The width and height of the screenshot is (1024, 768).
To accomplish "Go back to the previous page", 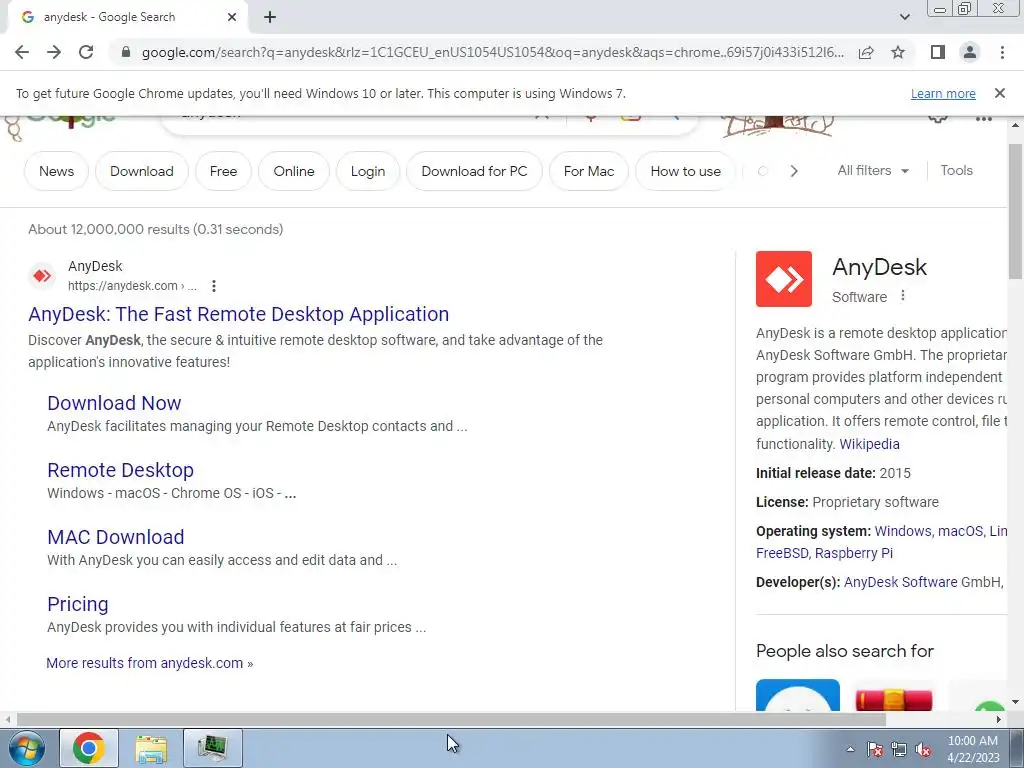I will (22, 52).
